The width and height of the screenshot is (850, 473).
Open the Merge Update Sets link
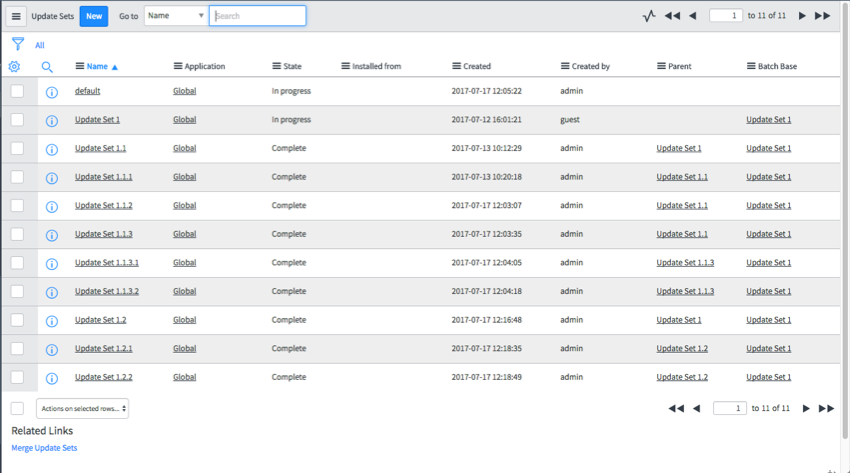pos(44,448)
